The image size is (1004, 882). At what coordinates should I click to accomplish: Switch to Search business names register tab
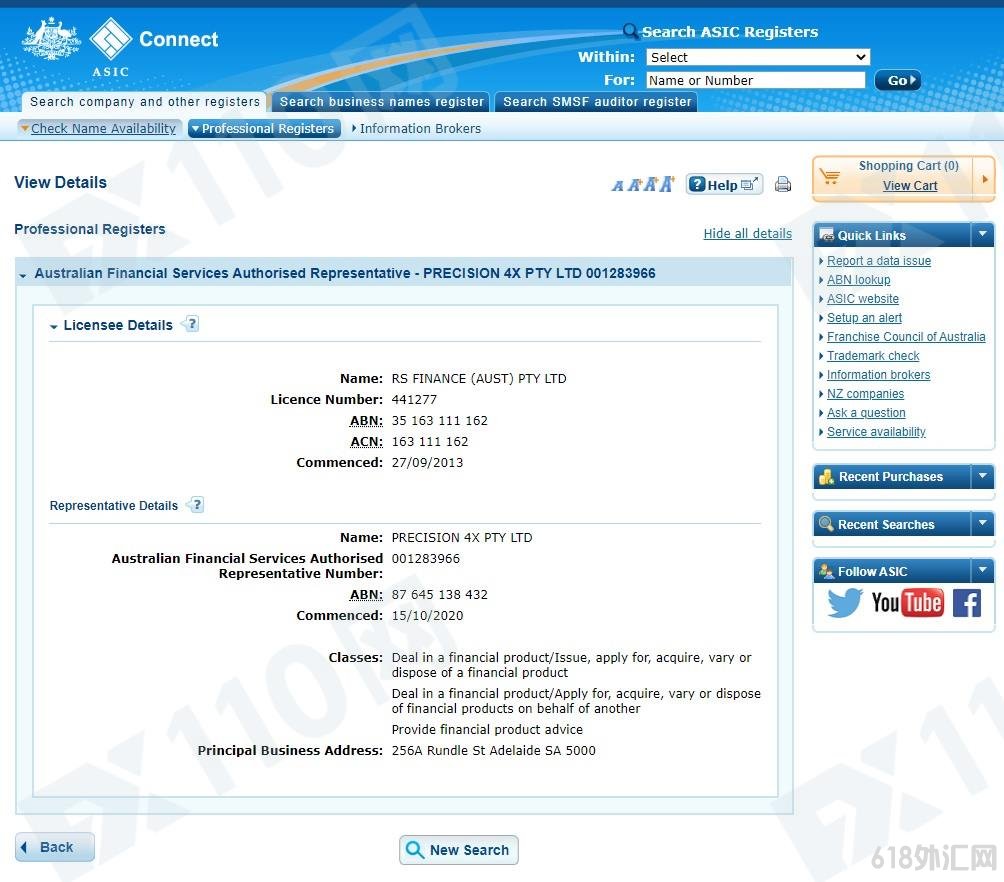pyautogui.click(x=381, y=102)
